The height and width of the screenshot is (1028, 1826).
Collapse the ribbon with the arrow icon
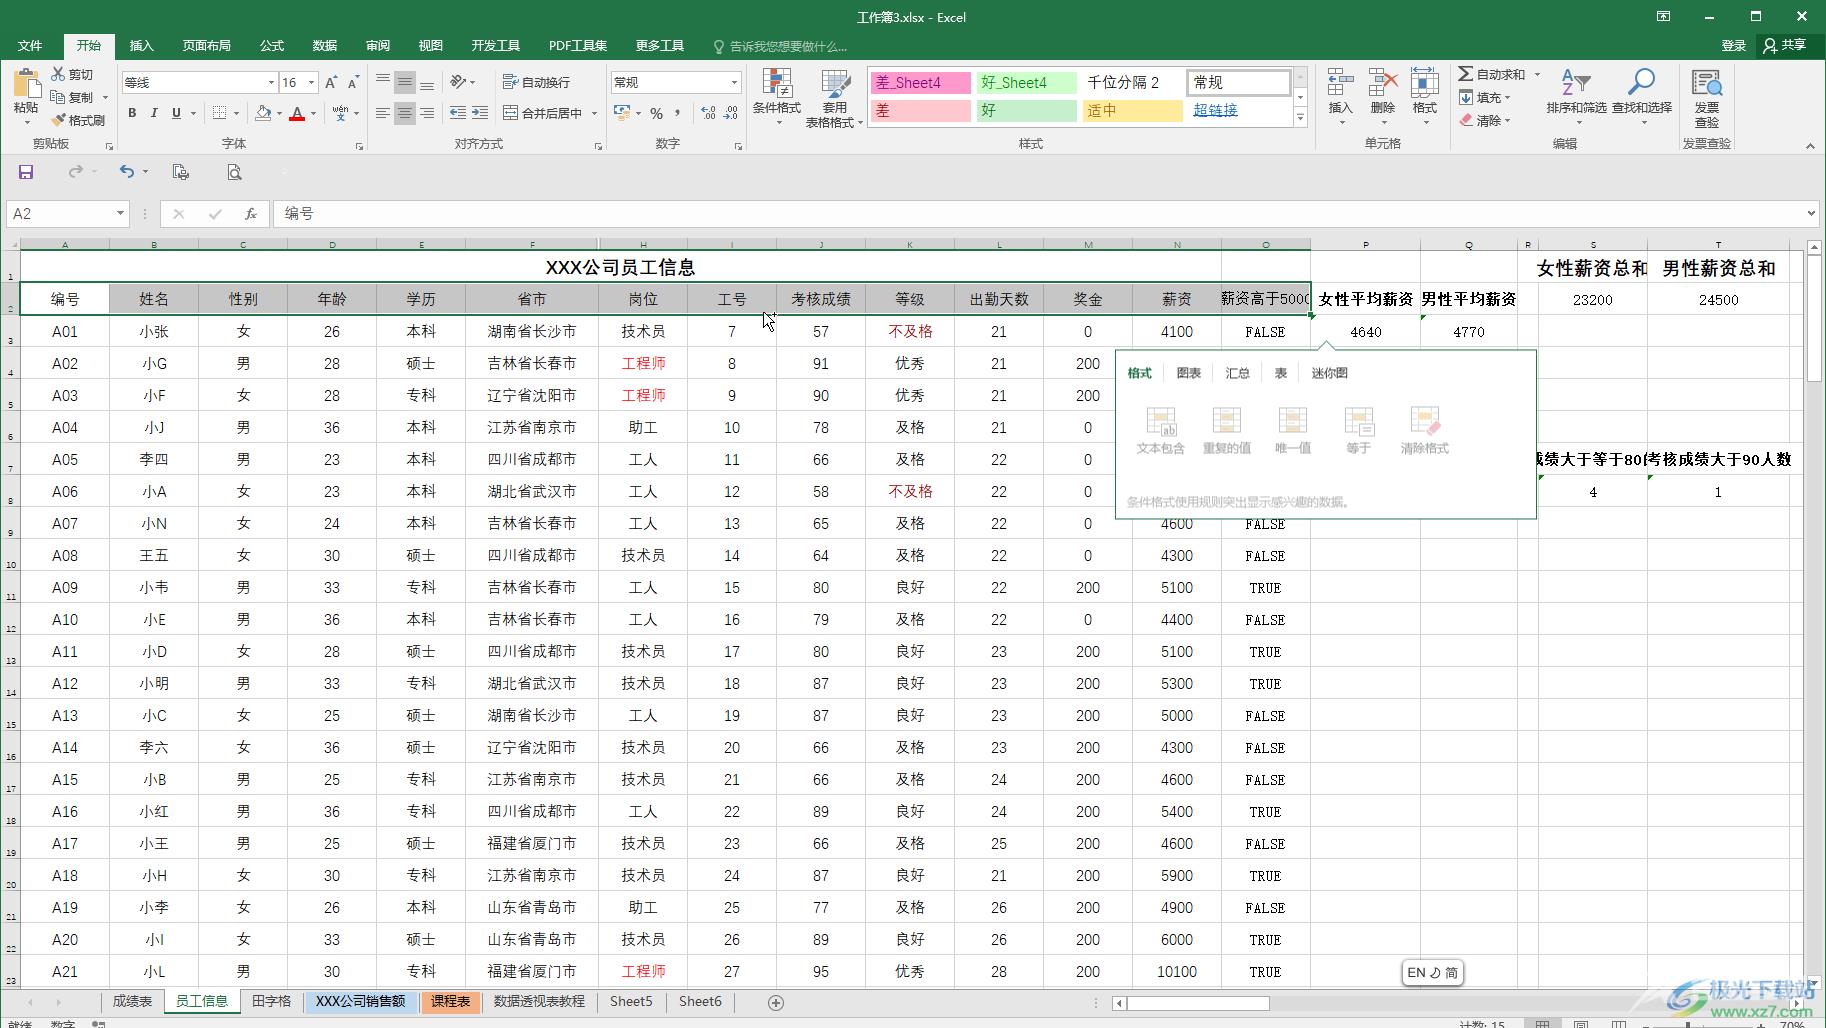pyautogui.click(x=1810, y=146)
